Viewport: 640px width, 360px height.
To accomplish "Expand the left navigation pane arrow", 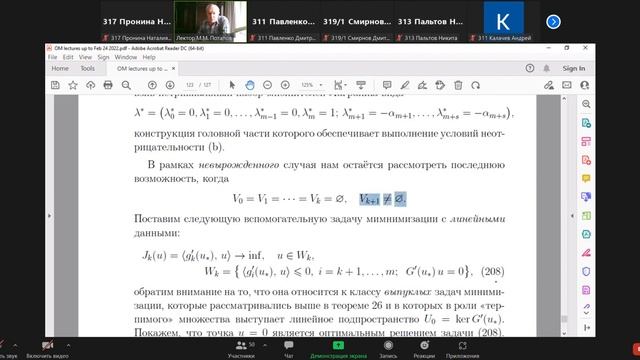I will point(50,216).
